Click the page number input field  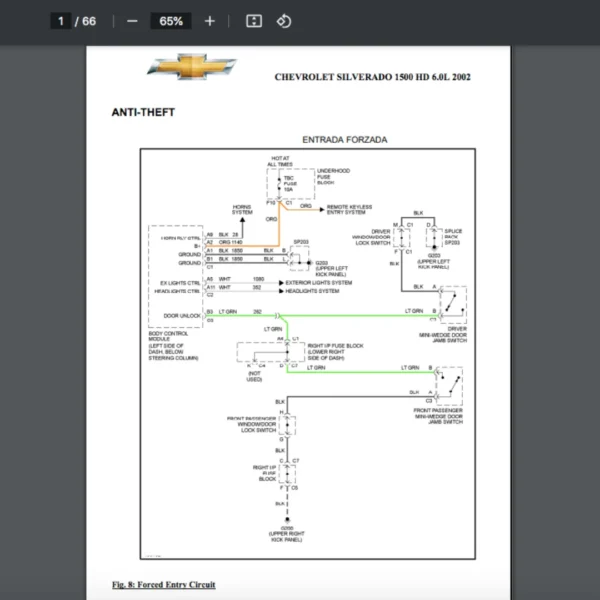point(61,21)
